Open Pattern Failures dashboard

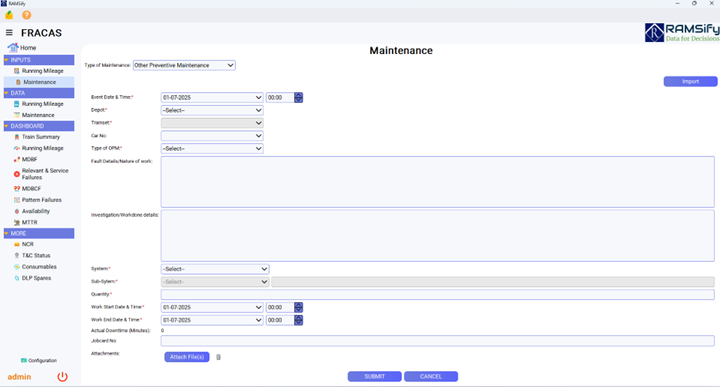point(38,200)
